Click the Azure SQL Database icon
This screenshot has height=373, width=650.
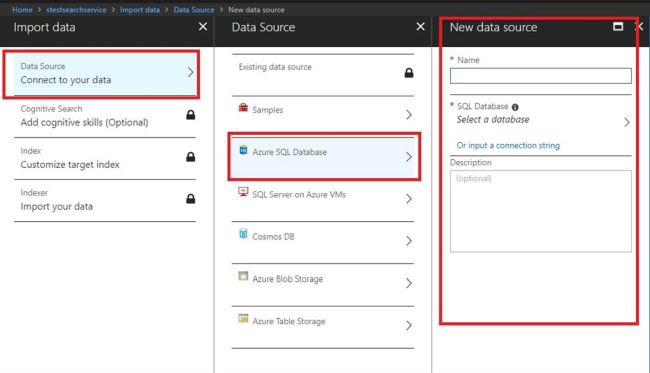click(243, 150)
